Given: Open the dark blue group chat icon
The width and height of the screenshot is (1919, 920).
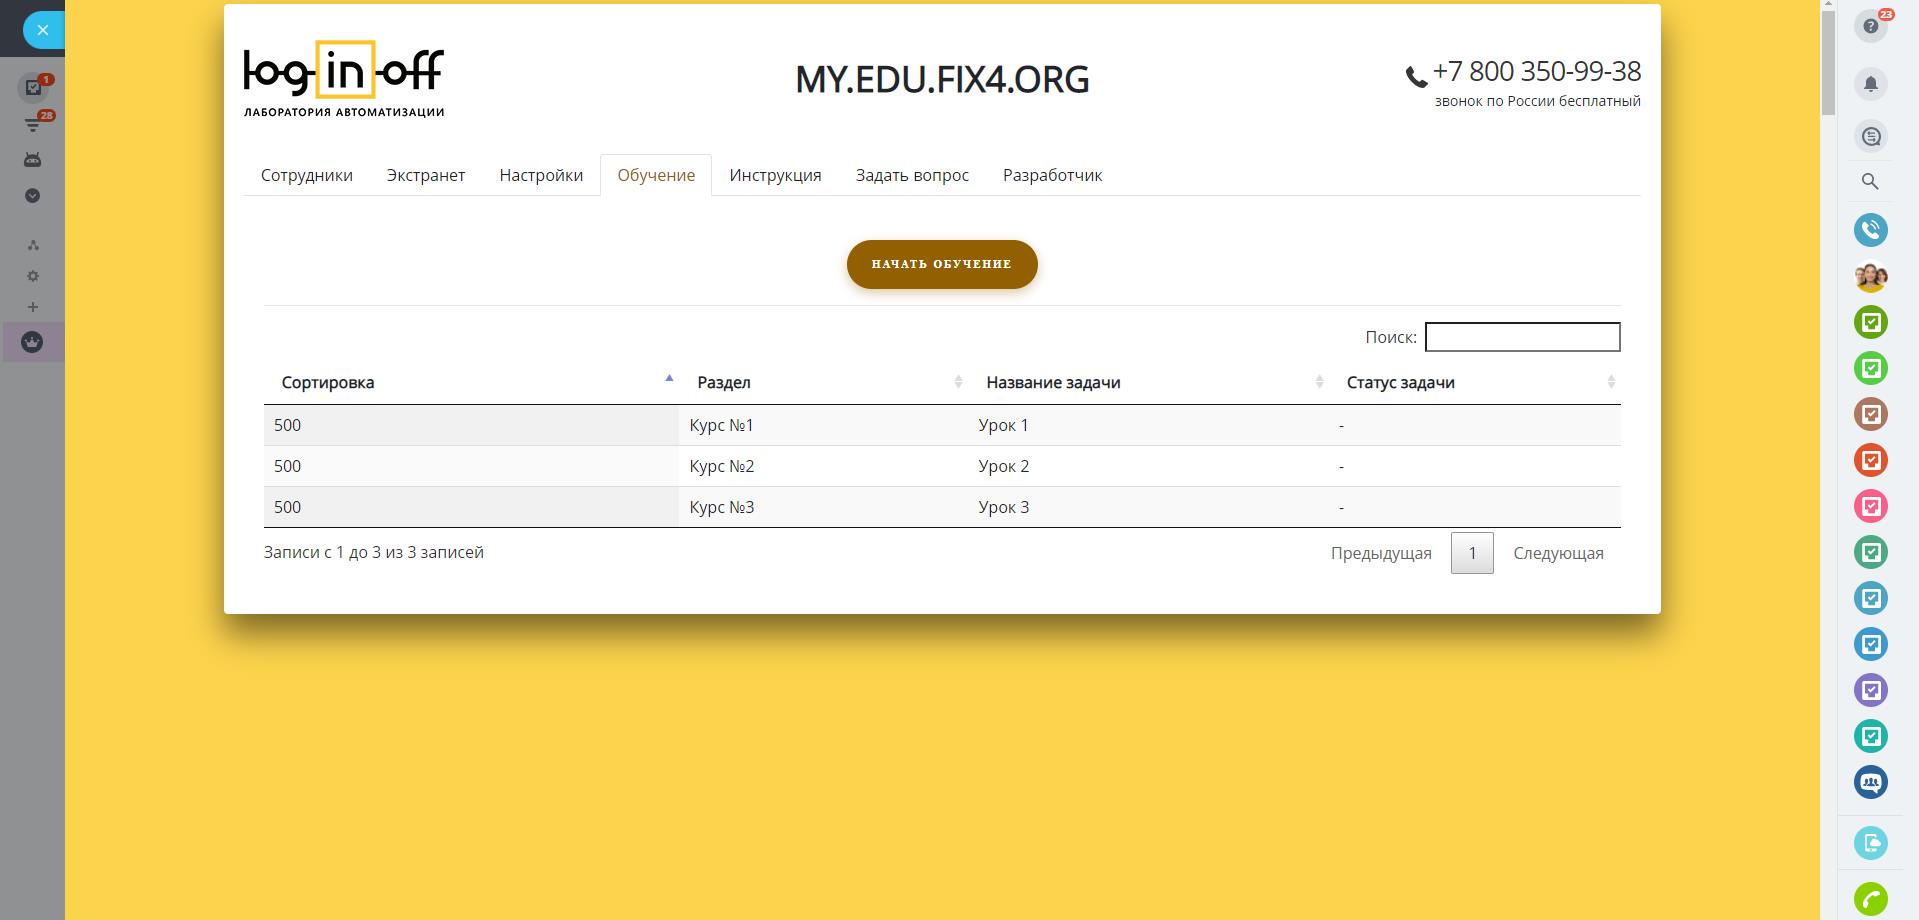Looking at the screenshot, I should [1870, 782].
